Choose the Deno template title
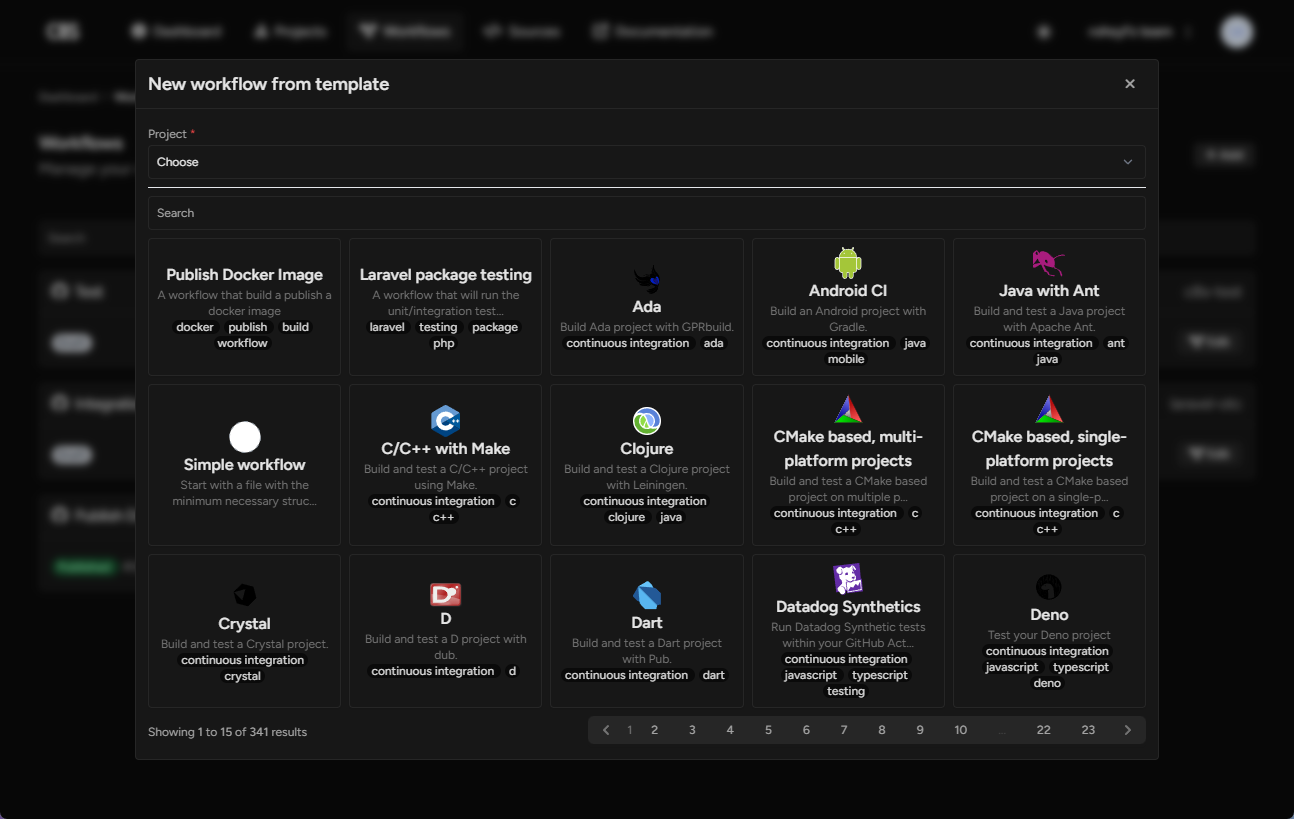Image resolution: width=1294 pixels, height=819 pixels. pos(1049,615)
